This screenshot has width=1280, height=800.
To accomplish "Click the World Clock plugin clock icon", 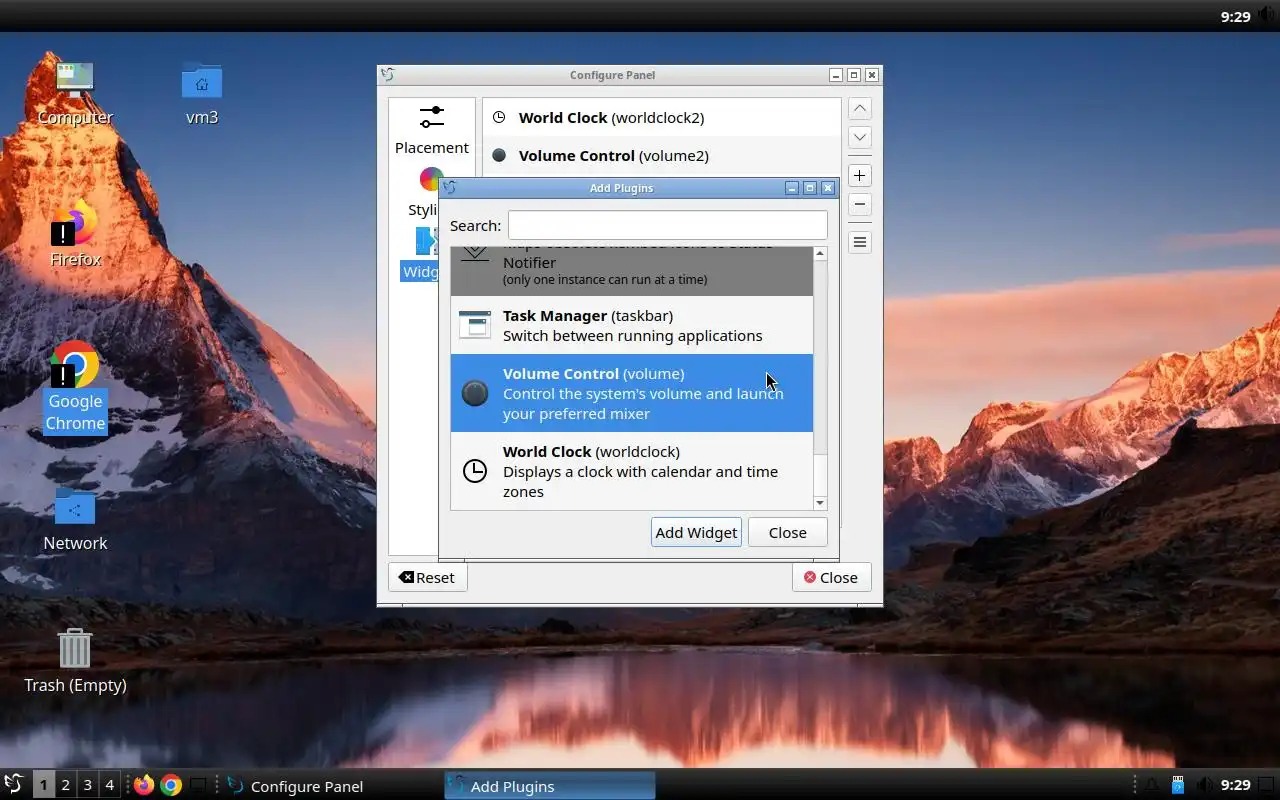I will click(x=475, y=471).
